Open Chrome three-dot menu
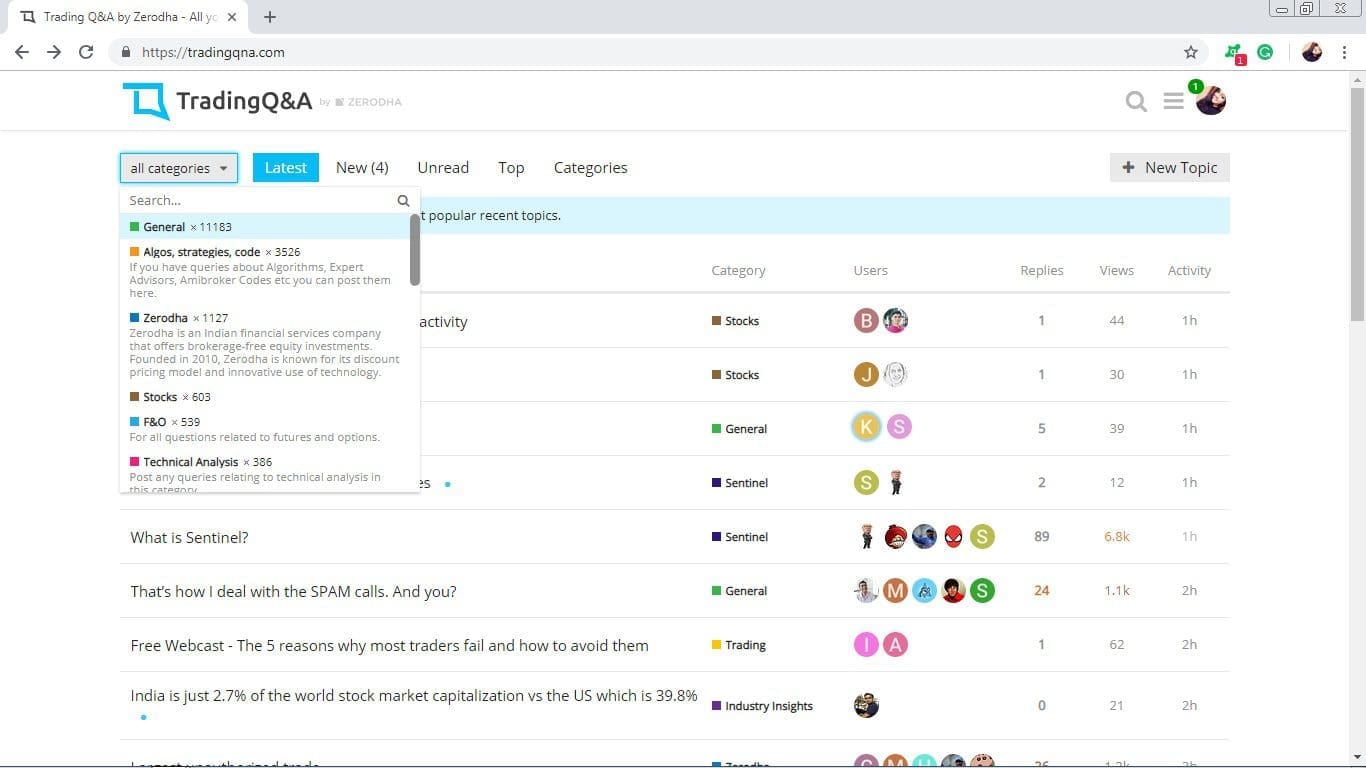This screenshot has height=768, width=1366. (1346, 52)
